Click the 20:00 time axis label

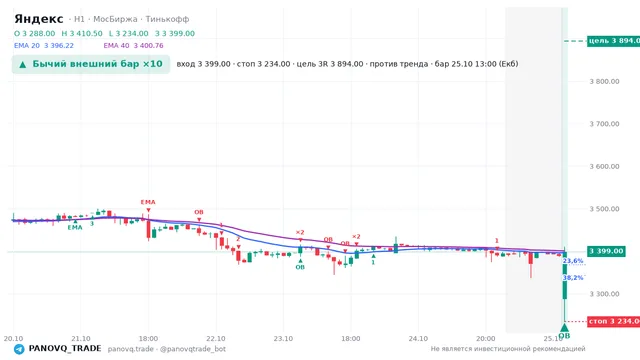(486, 338)
